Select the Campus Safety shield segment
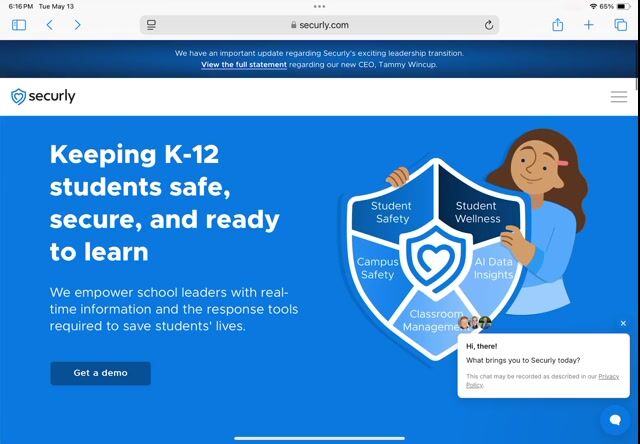 point(376,269)
